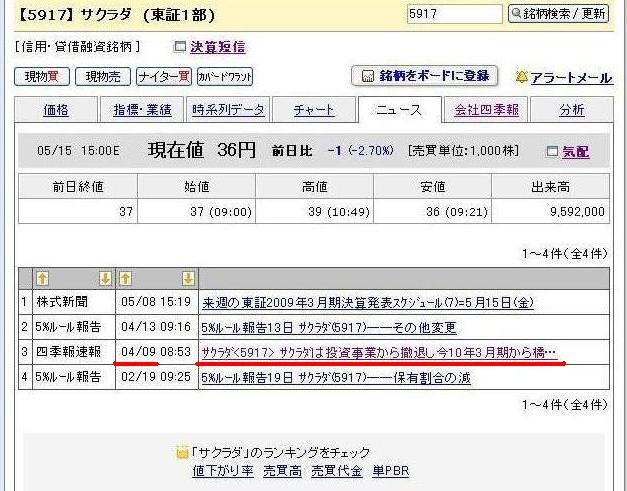The width and height of the screenshot is (627, 491).
Task: Click ascending sort arrow in source column
Action: [x=42, y=278]
